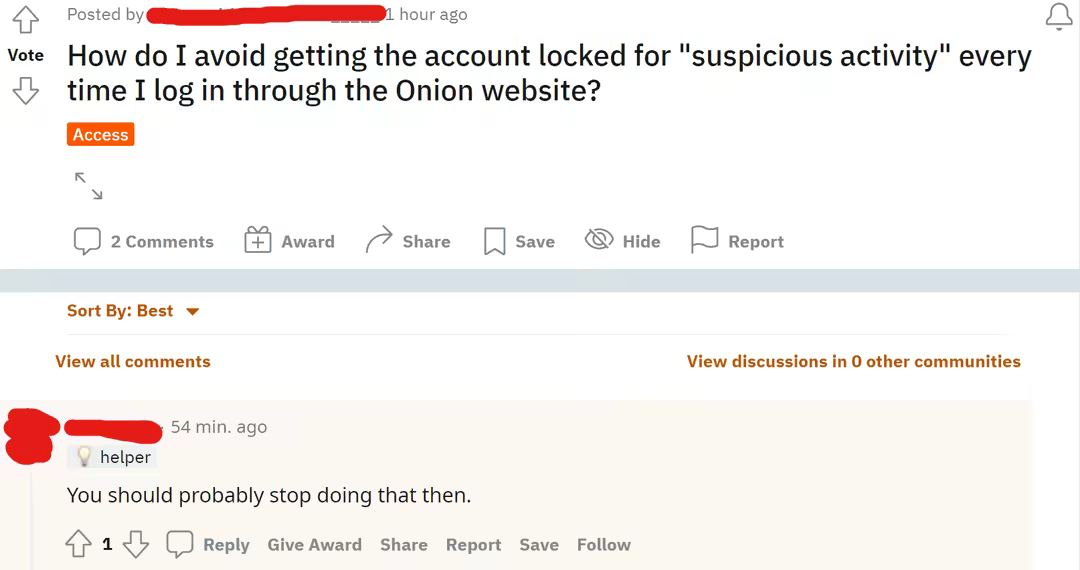
Task: View discussions in 0 other communities
Action: (853, 362)
